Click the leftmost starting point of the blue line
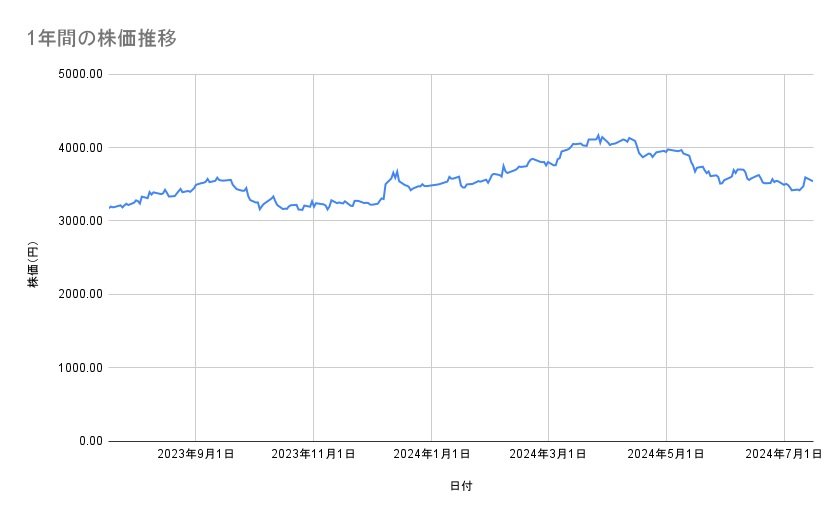 coord(109,208)
